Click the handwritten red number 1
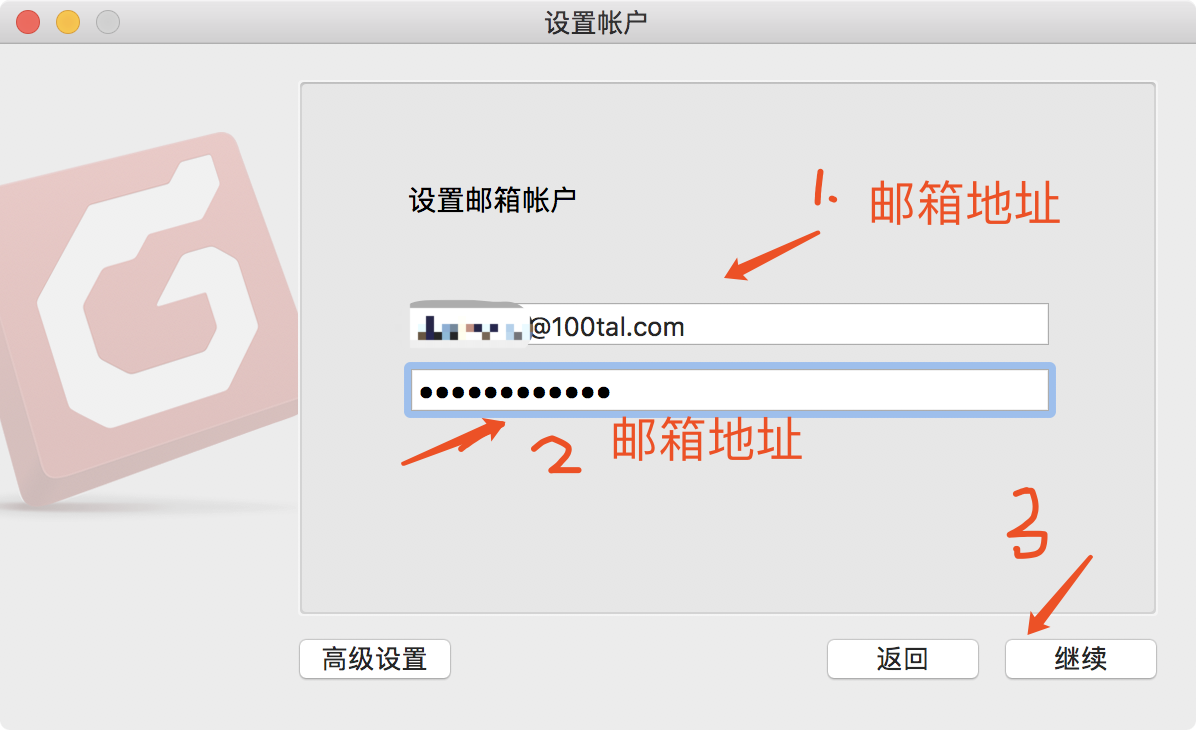The image size is (1196, 730). pyautogui.click(x=824, y=188)
